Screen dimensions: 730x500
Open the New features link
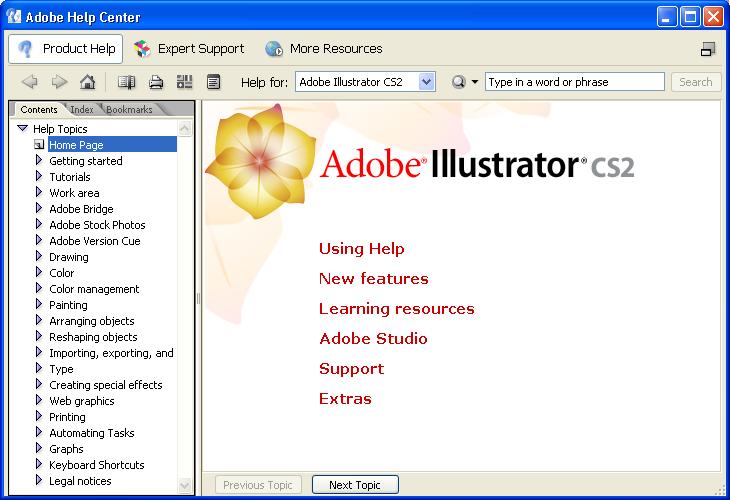374,278
